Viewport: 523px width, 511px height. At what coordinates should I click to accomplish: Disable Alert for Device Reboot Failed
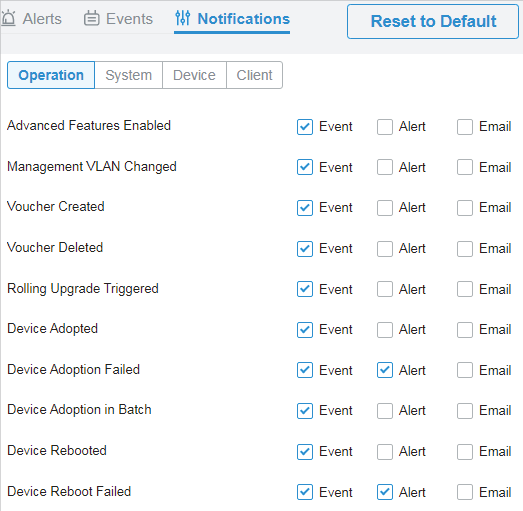(385, 492)
